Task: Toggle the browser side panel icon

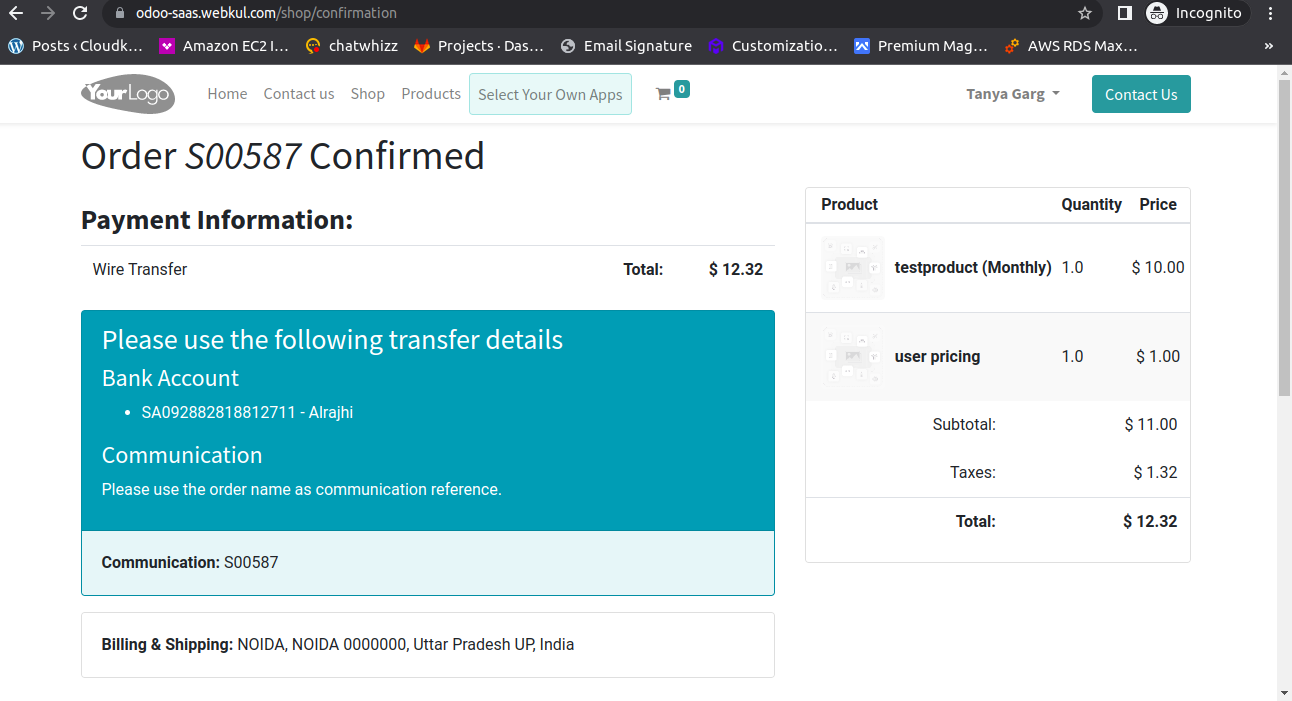Action: coord(1124,13)
